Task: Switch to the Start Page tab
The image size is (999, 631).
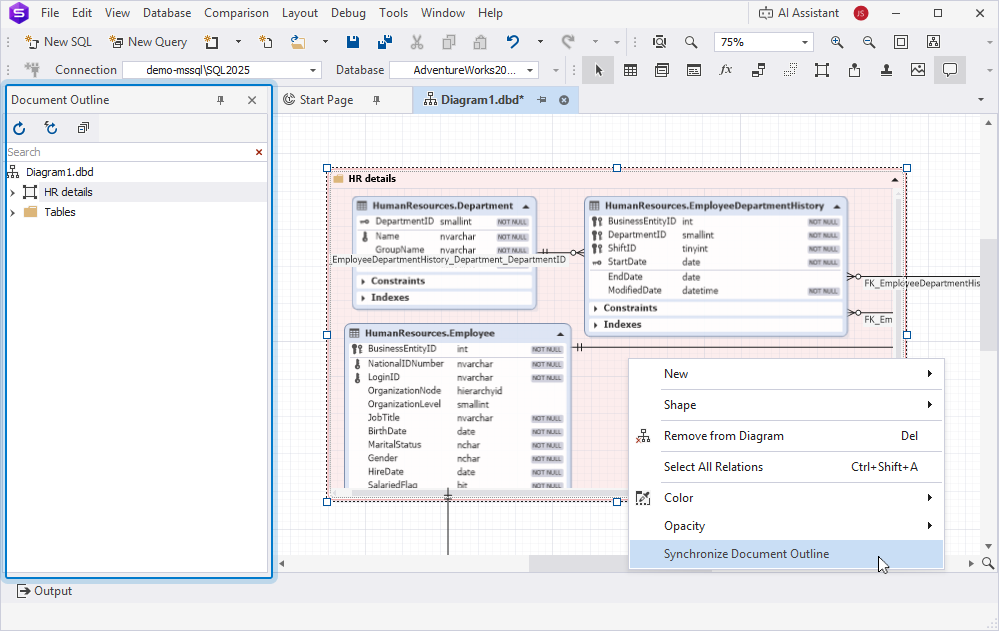Action: tap(326, 100)
